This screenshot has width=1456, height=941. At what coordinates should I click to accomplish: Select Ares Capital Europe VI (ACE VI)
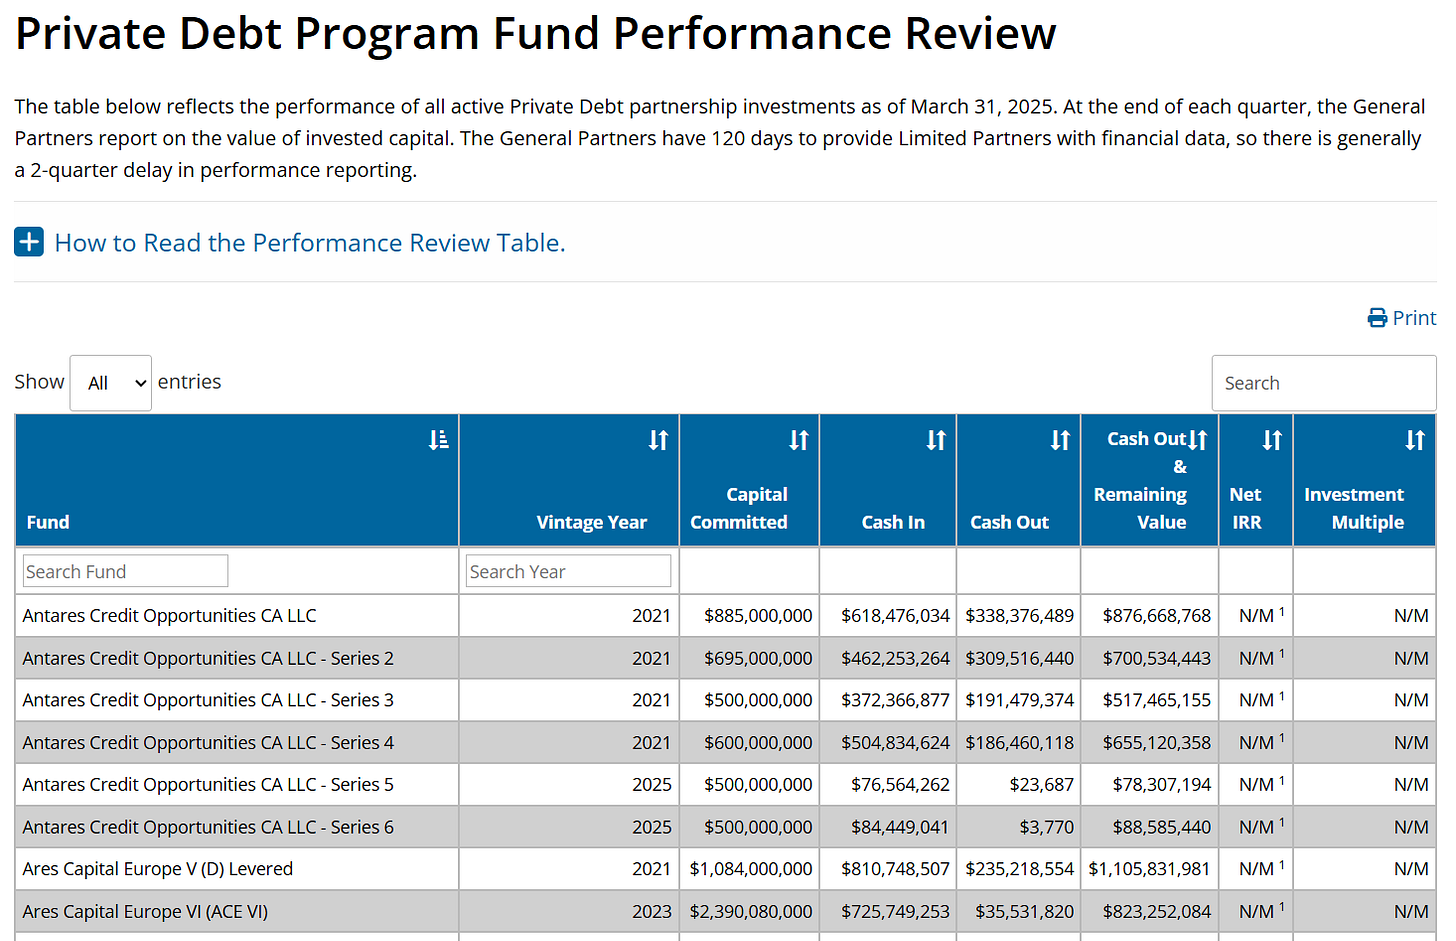[x=145, y=912]
